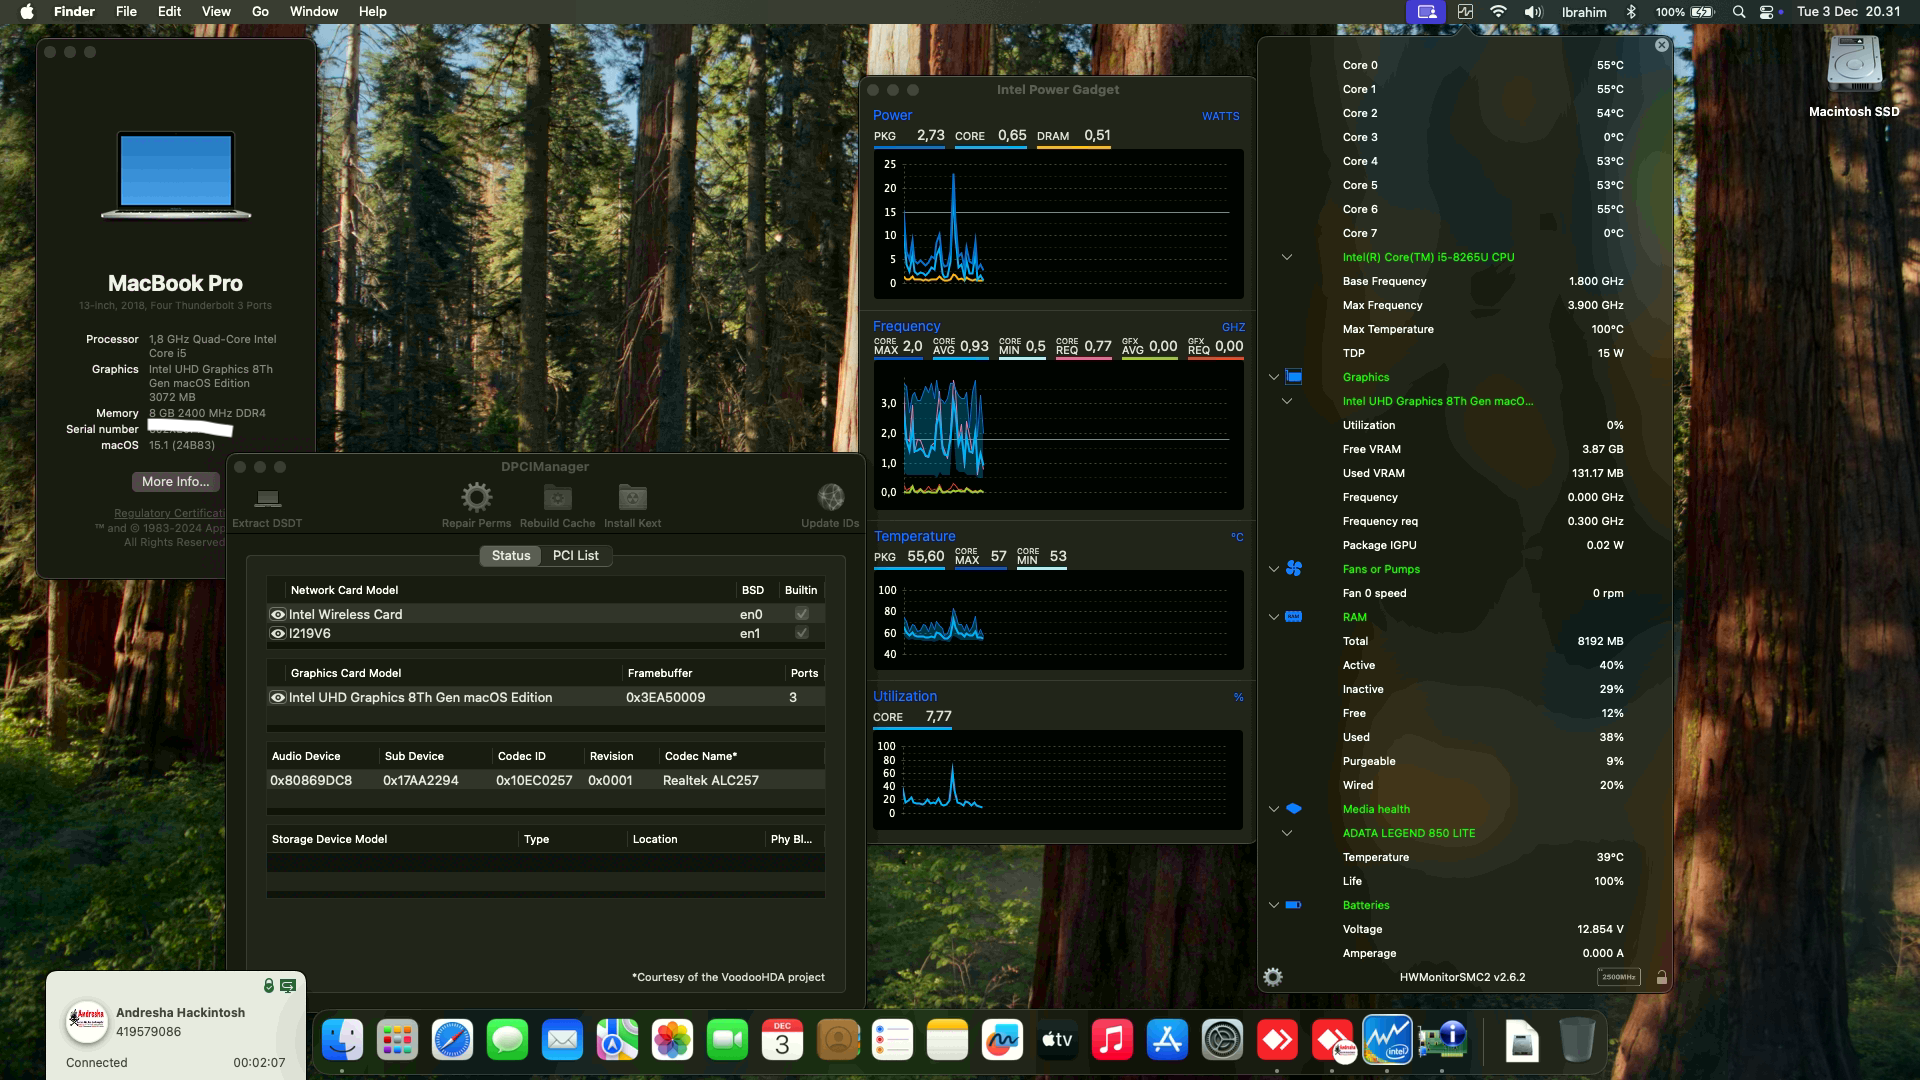Click eye icon beside Intel Wireless Card
Screen dimensions: 1920x1080
pyautogui.click(x=278, y=614)
